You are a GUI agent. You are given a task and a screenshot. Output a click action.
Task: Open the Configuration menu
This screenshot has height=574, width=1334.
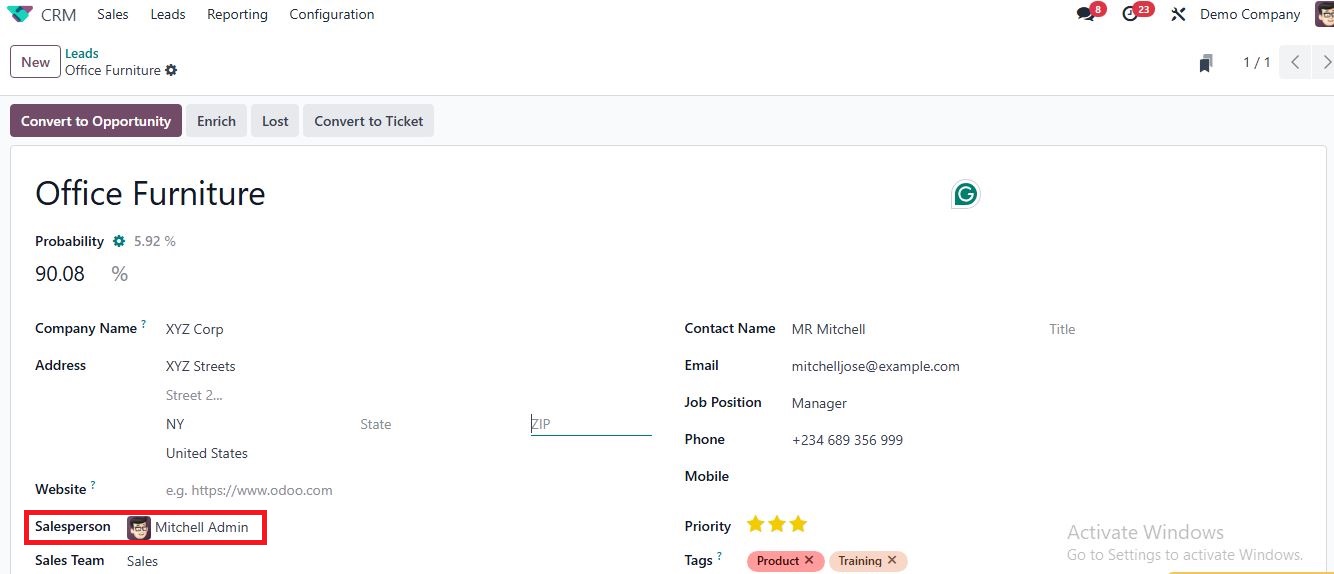331,14
